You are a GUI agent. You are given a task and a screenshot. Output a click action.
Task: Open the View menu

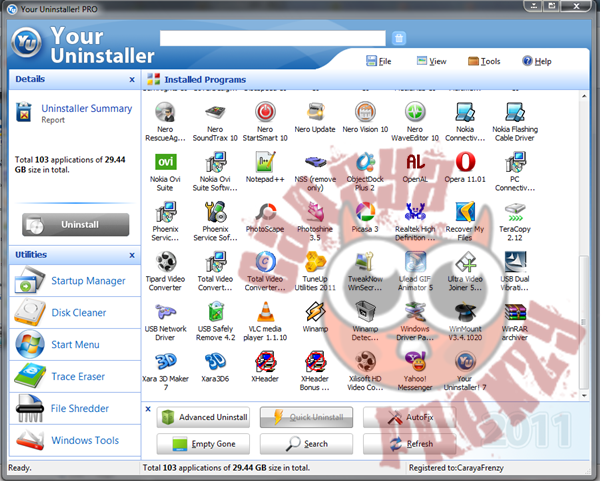click(x=432, y=61)
